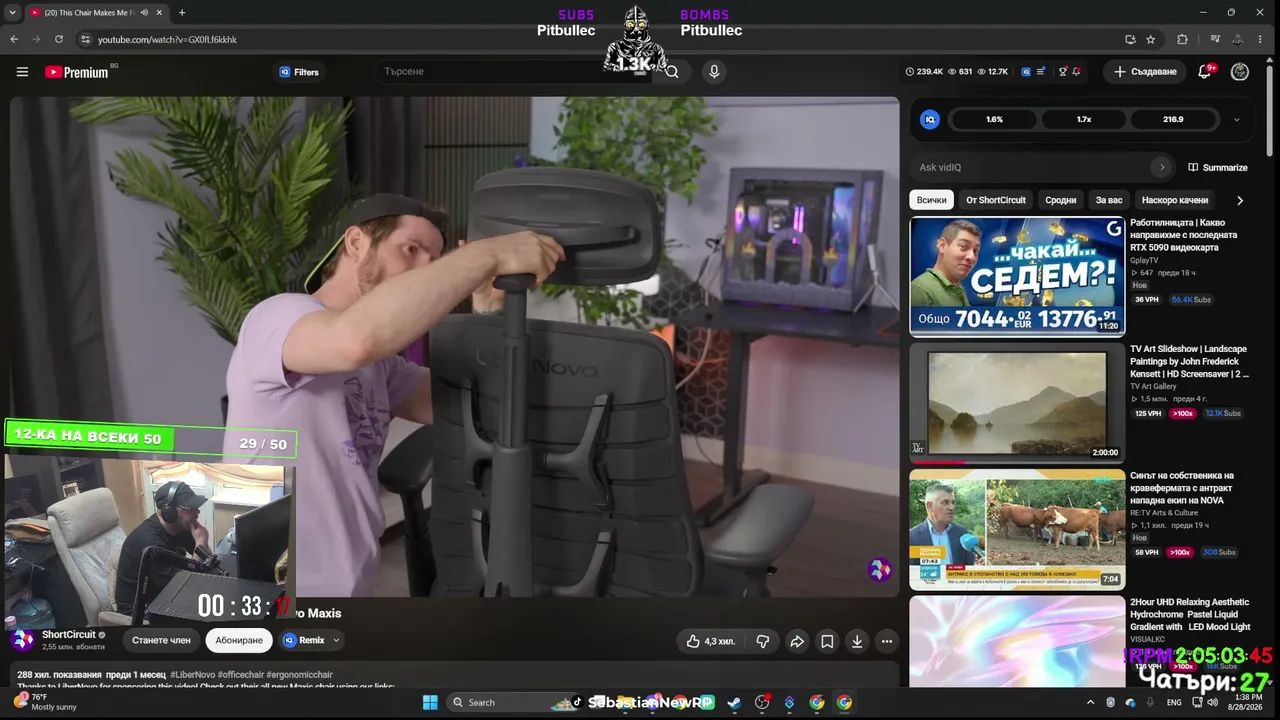Open the YouTube guide hamburger menu

pyautogui.click(x=22, y=72)
